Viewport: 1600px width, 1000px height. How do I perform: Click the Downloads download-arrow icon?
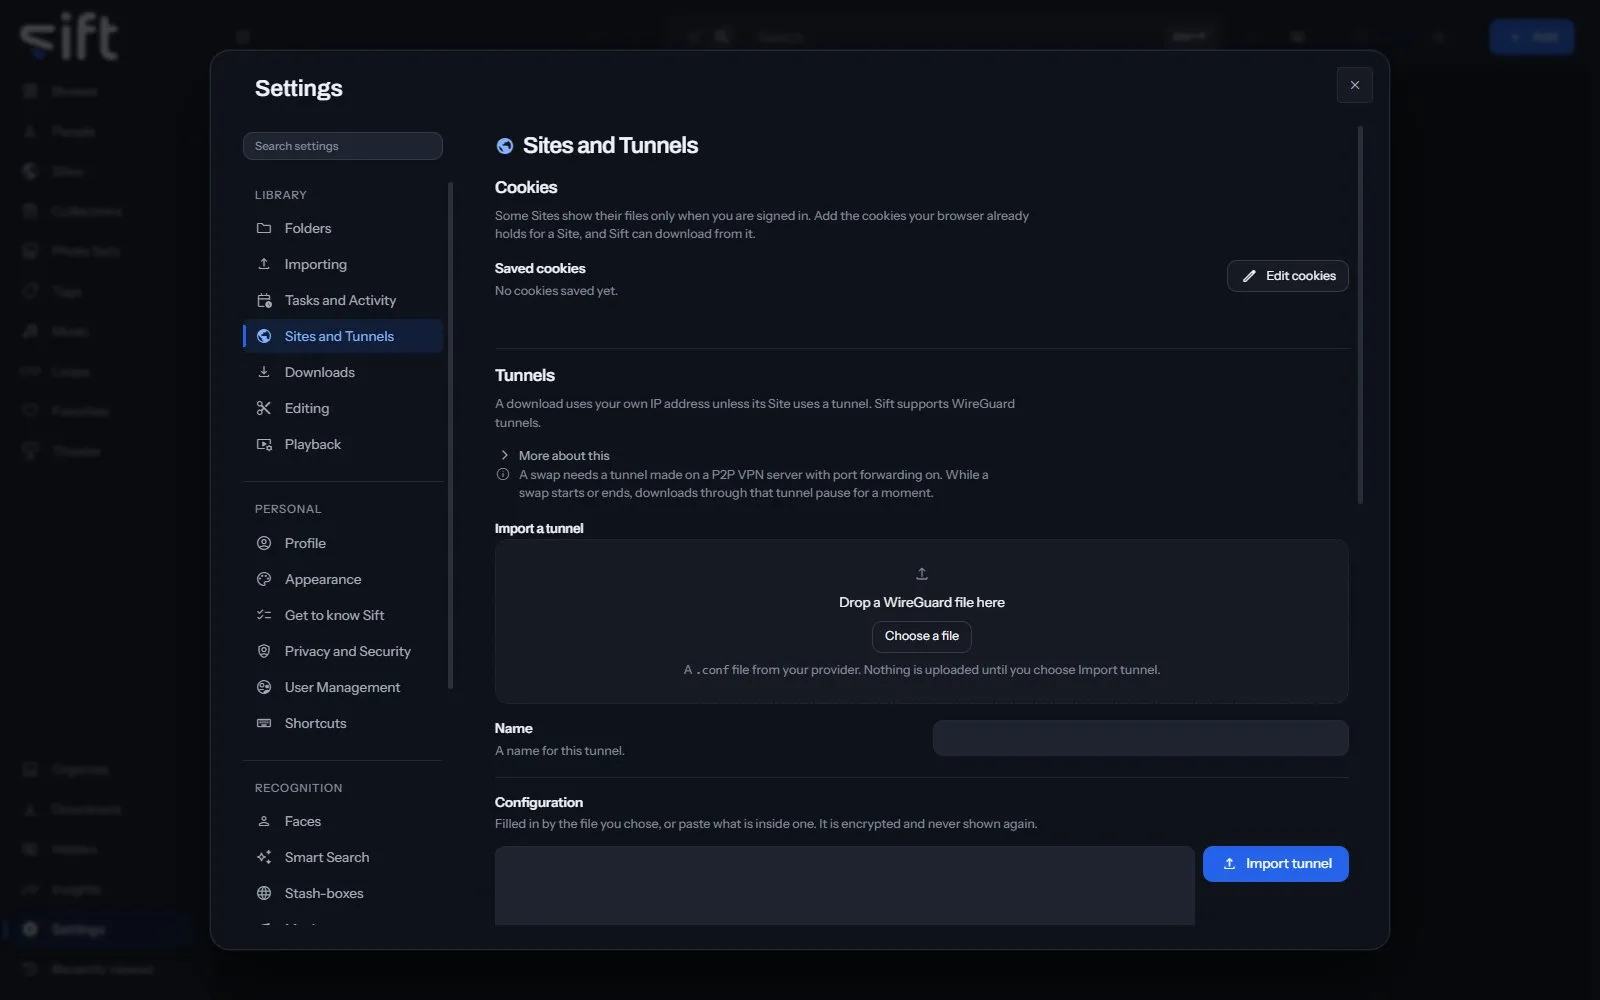pos(264,372)
